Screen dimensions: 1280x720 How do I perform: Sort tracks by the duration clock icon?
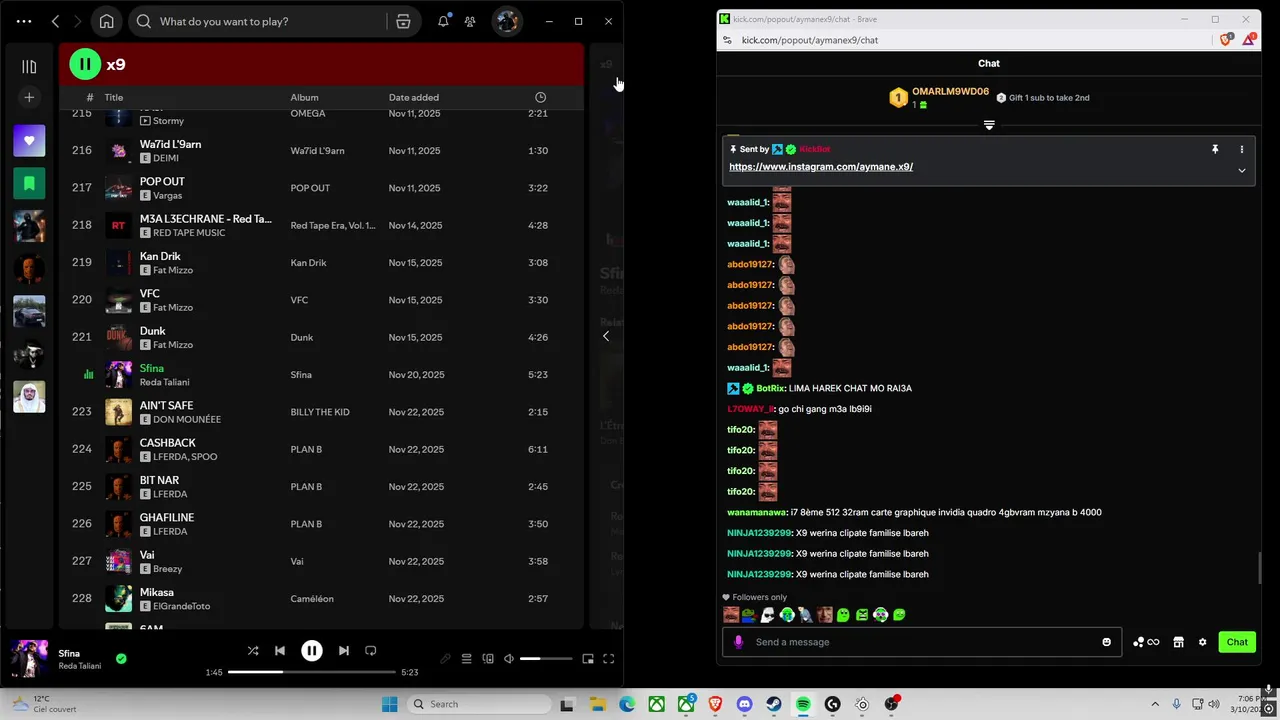click(x=540, y=97)
